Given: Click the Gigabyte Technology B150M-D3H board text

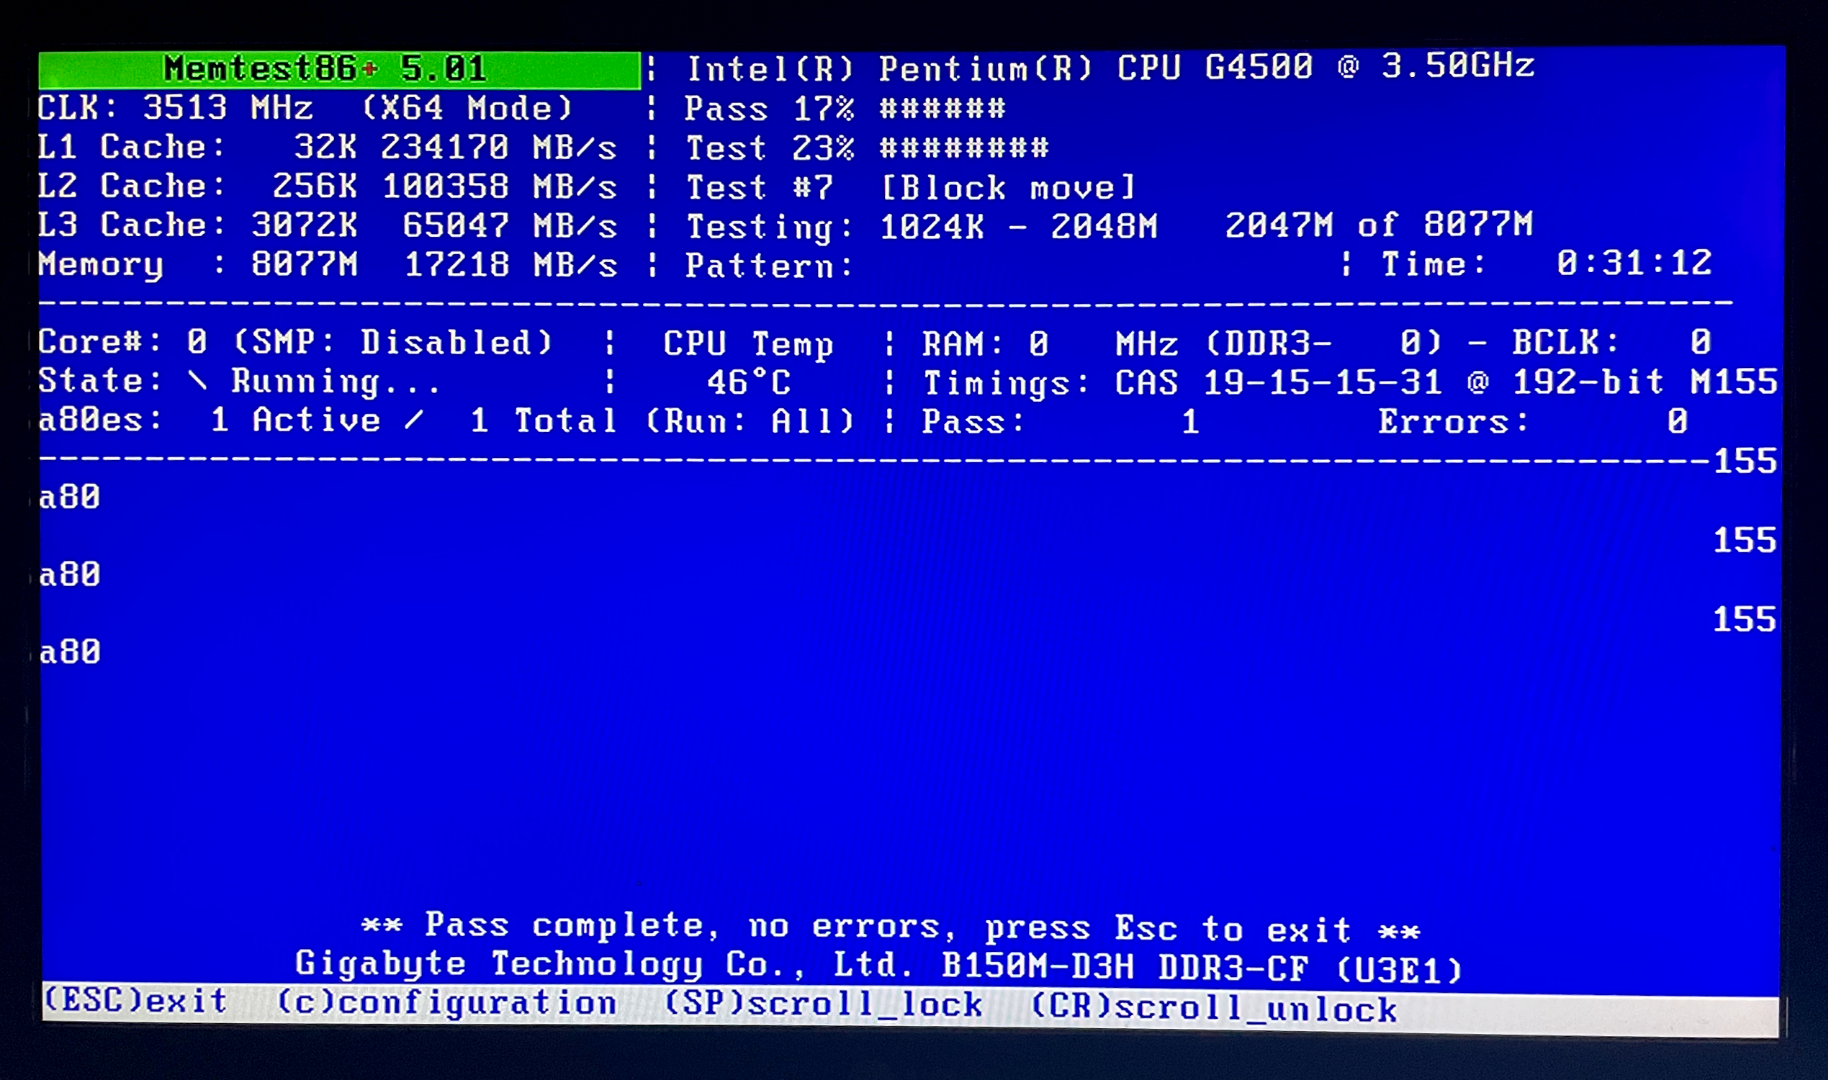Looking at the screenshot, I should (x=879, y=966).
